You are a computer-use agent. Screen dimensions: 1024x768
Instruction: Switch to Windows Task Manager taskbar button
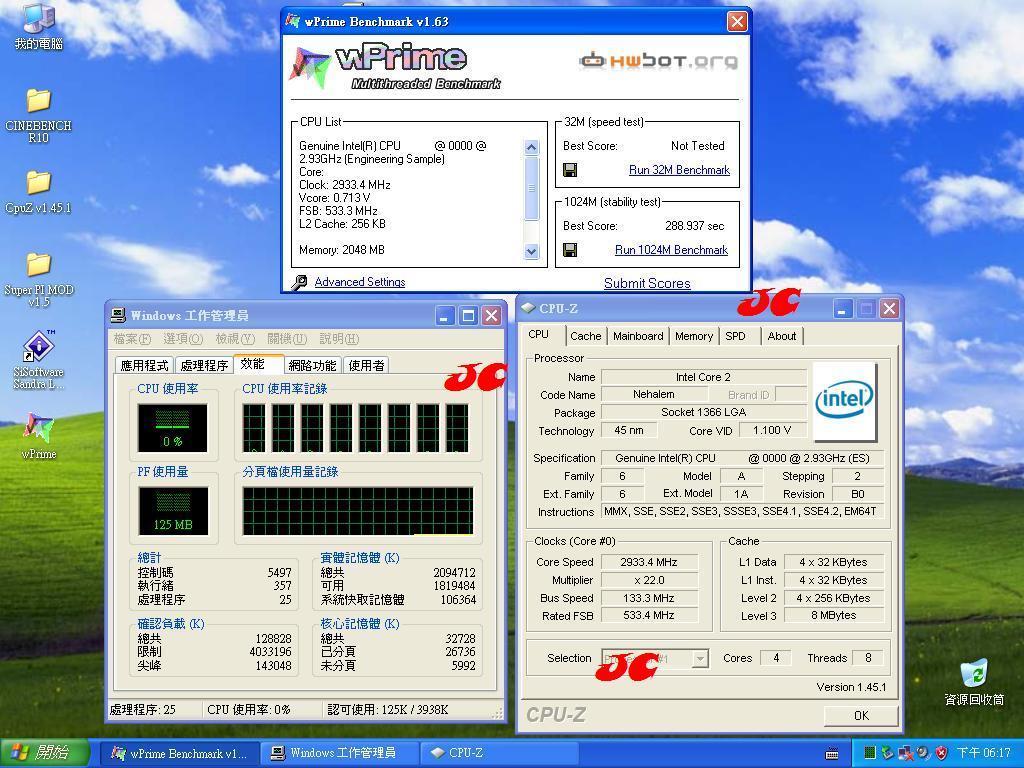[x=338, y=753]
